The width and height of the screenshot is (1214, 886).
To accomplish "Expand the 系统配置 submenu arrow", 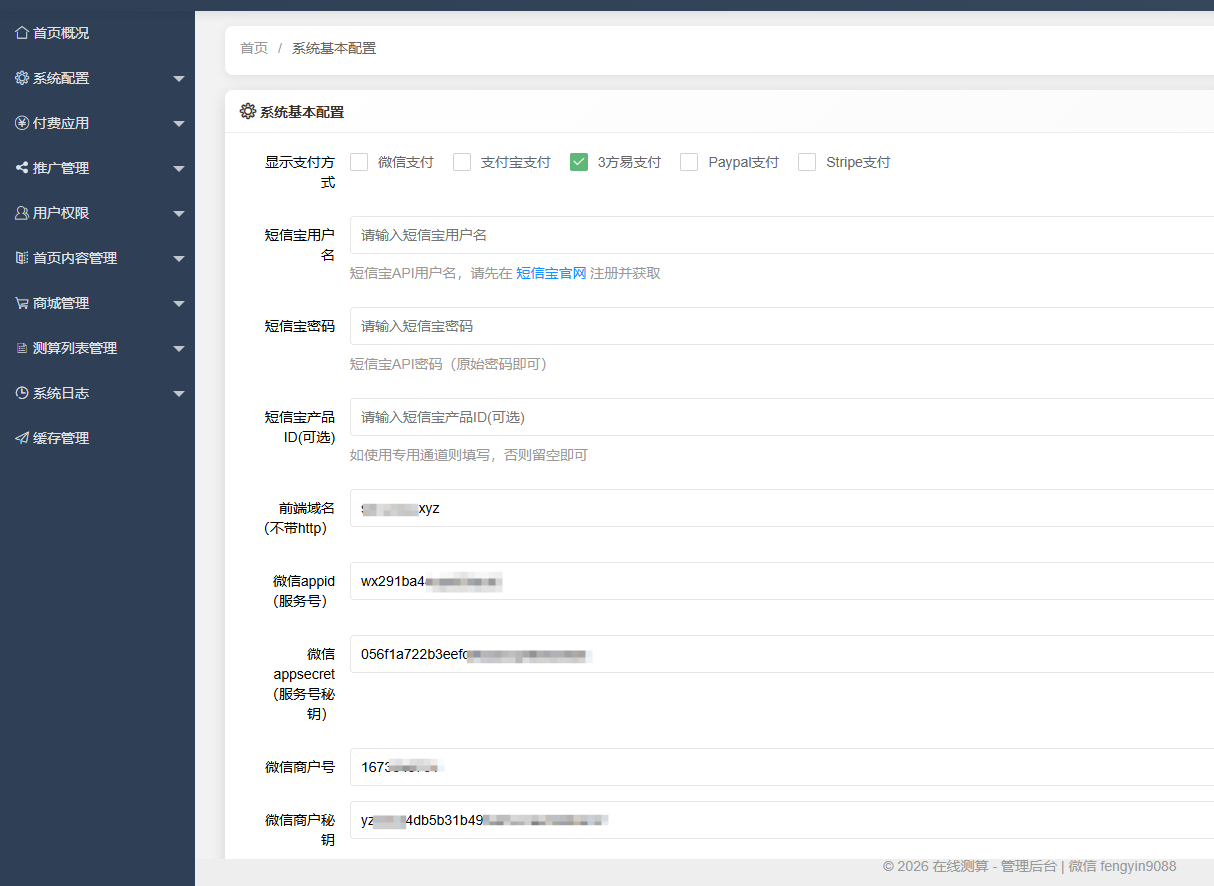I will 179,79.
